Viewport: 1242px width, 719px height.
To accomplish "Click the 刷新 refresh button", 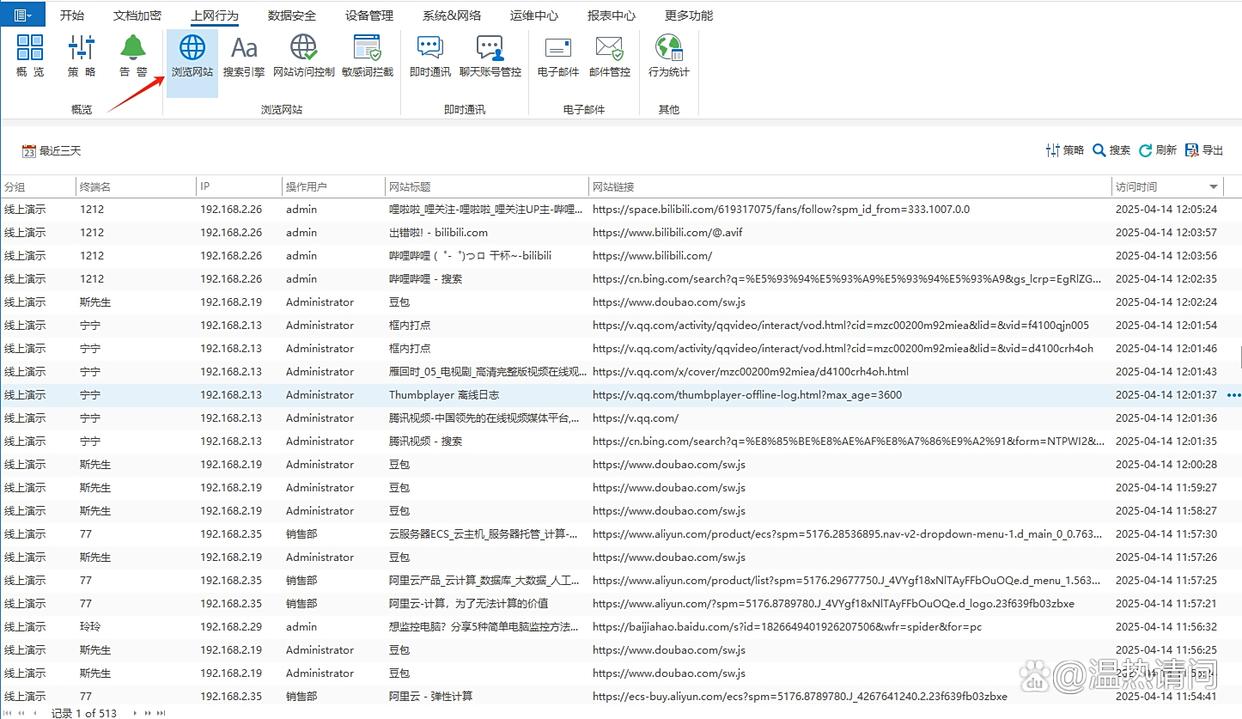I will pos(1158,150).
